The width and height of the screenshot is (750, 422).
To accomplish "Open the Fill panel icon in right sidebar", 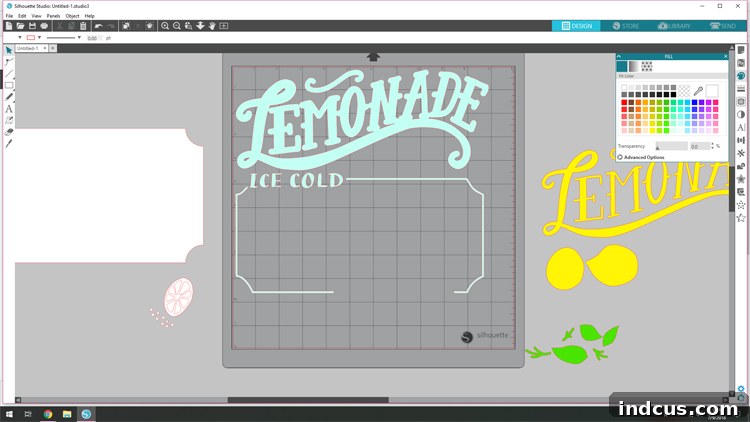I will pyautogui.click(x=741, y=76).
